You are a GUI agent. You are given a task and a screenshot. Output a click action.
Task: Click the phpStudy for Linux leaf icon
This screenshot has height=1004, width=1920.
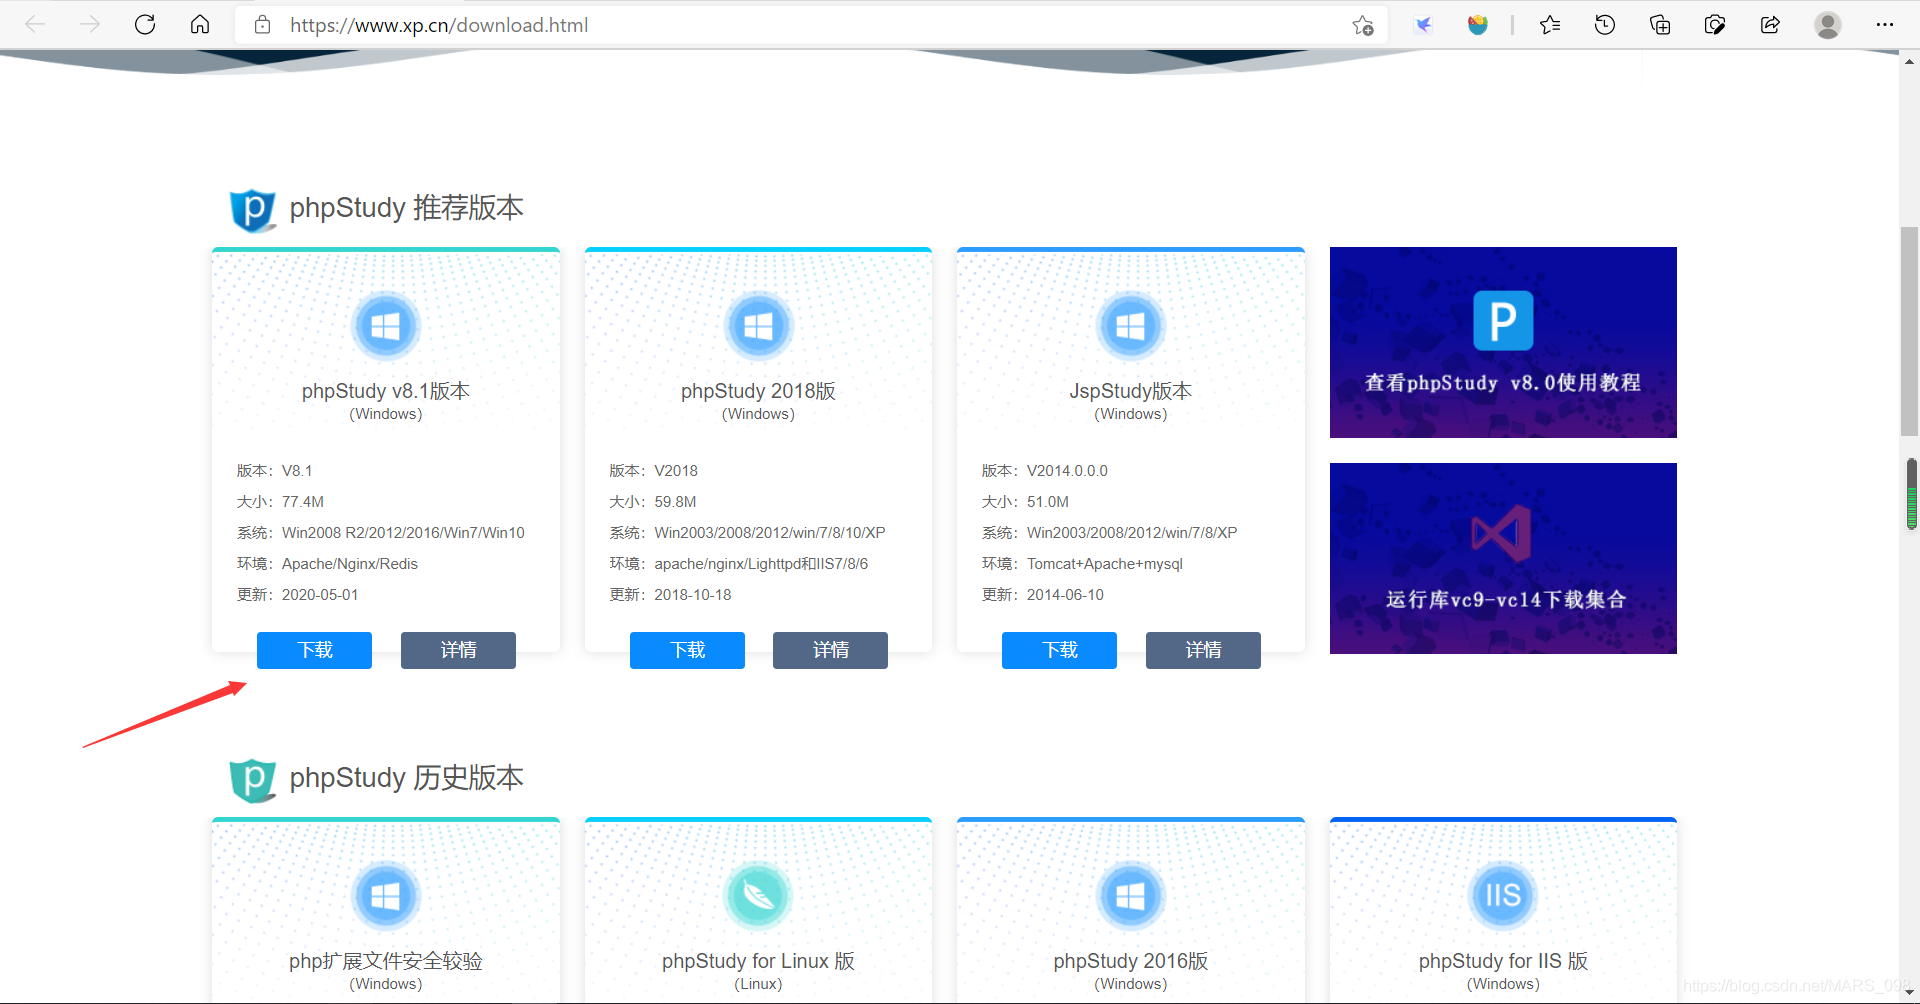(758, 896)
